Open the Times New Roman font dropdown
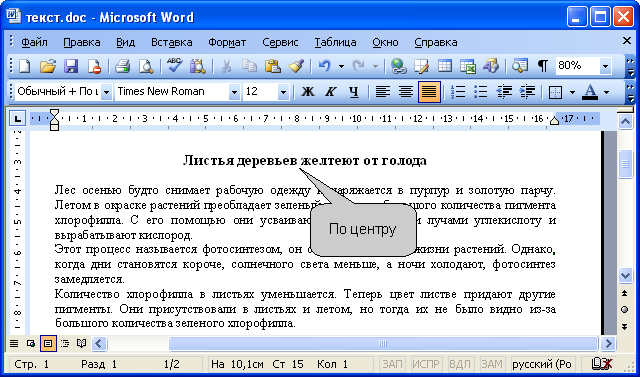The image size is (640, 377). pos(234,92)
